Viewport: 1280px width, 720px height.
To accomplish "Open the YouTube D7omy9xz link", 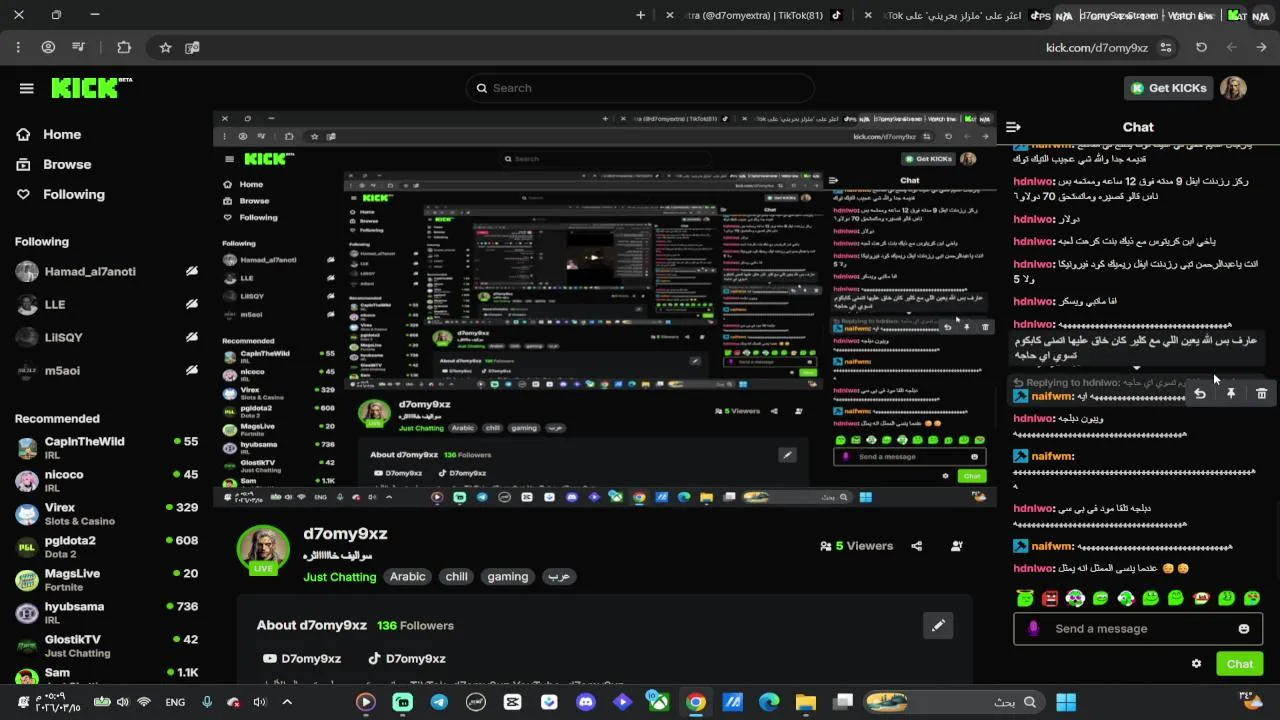I will point(302,658).
